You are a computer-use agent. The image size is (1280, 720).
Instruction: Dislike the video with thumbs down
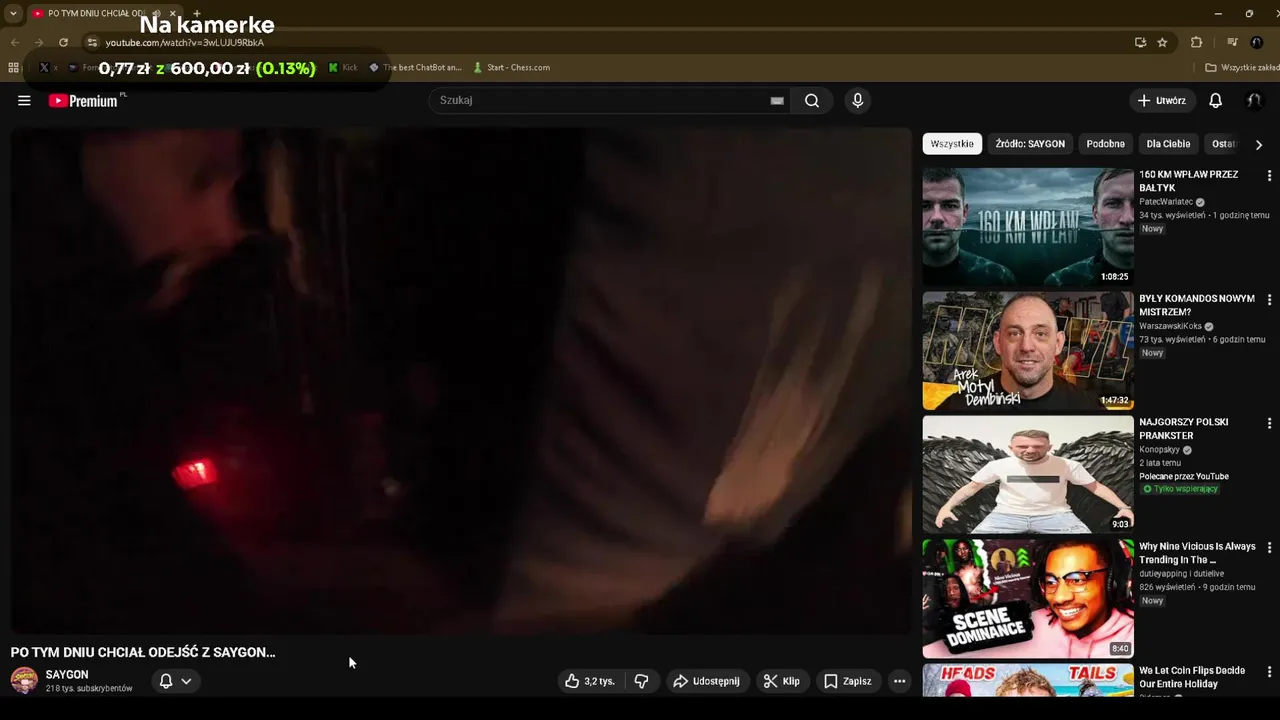641,681
